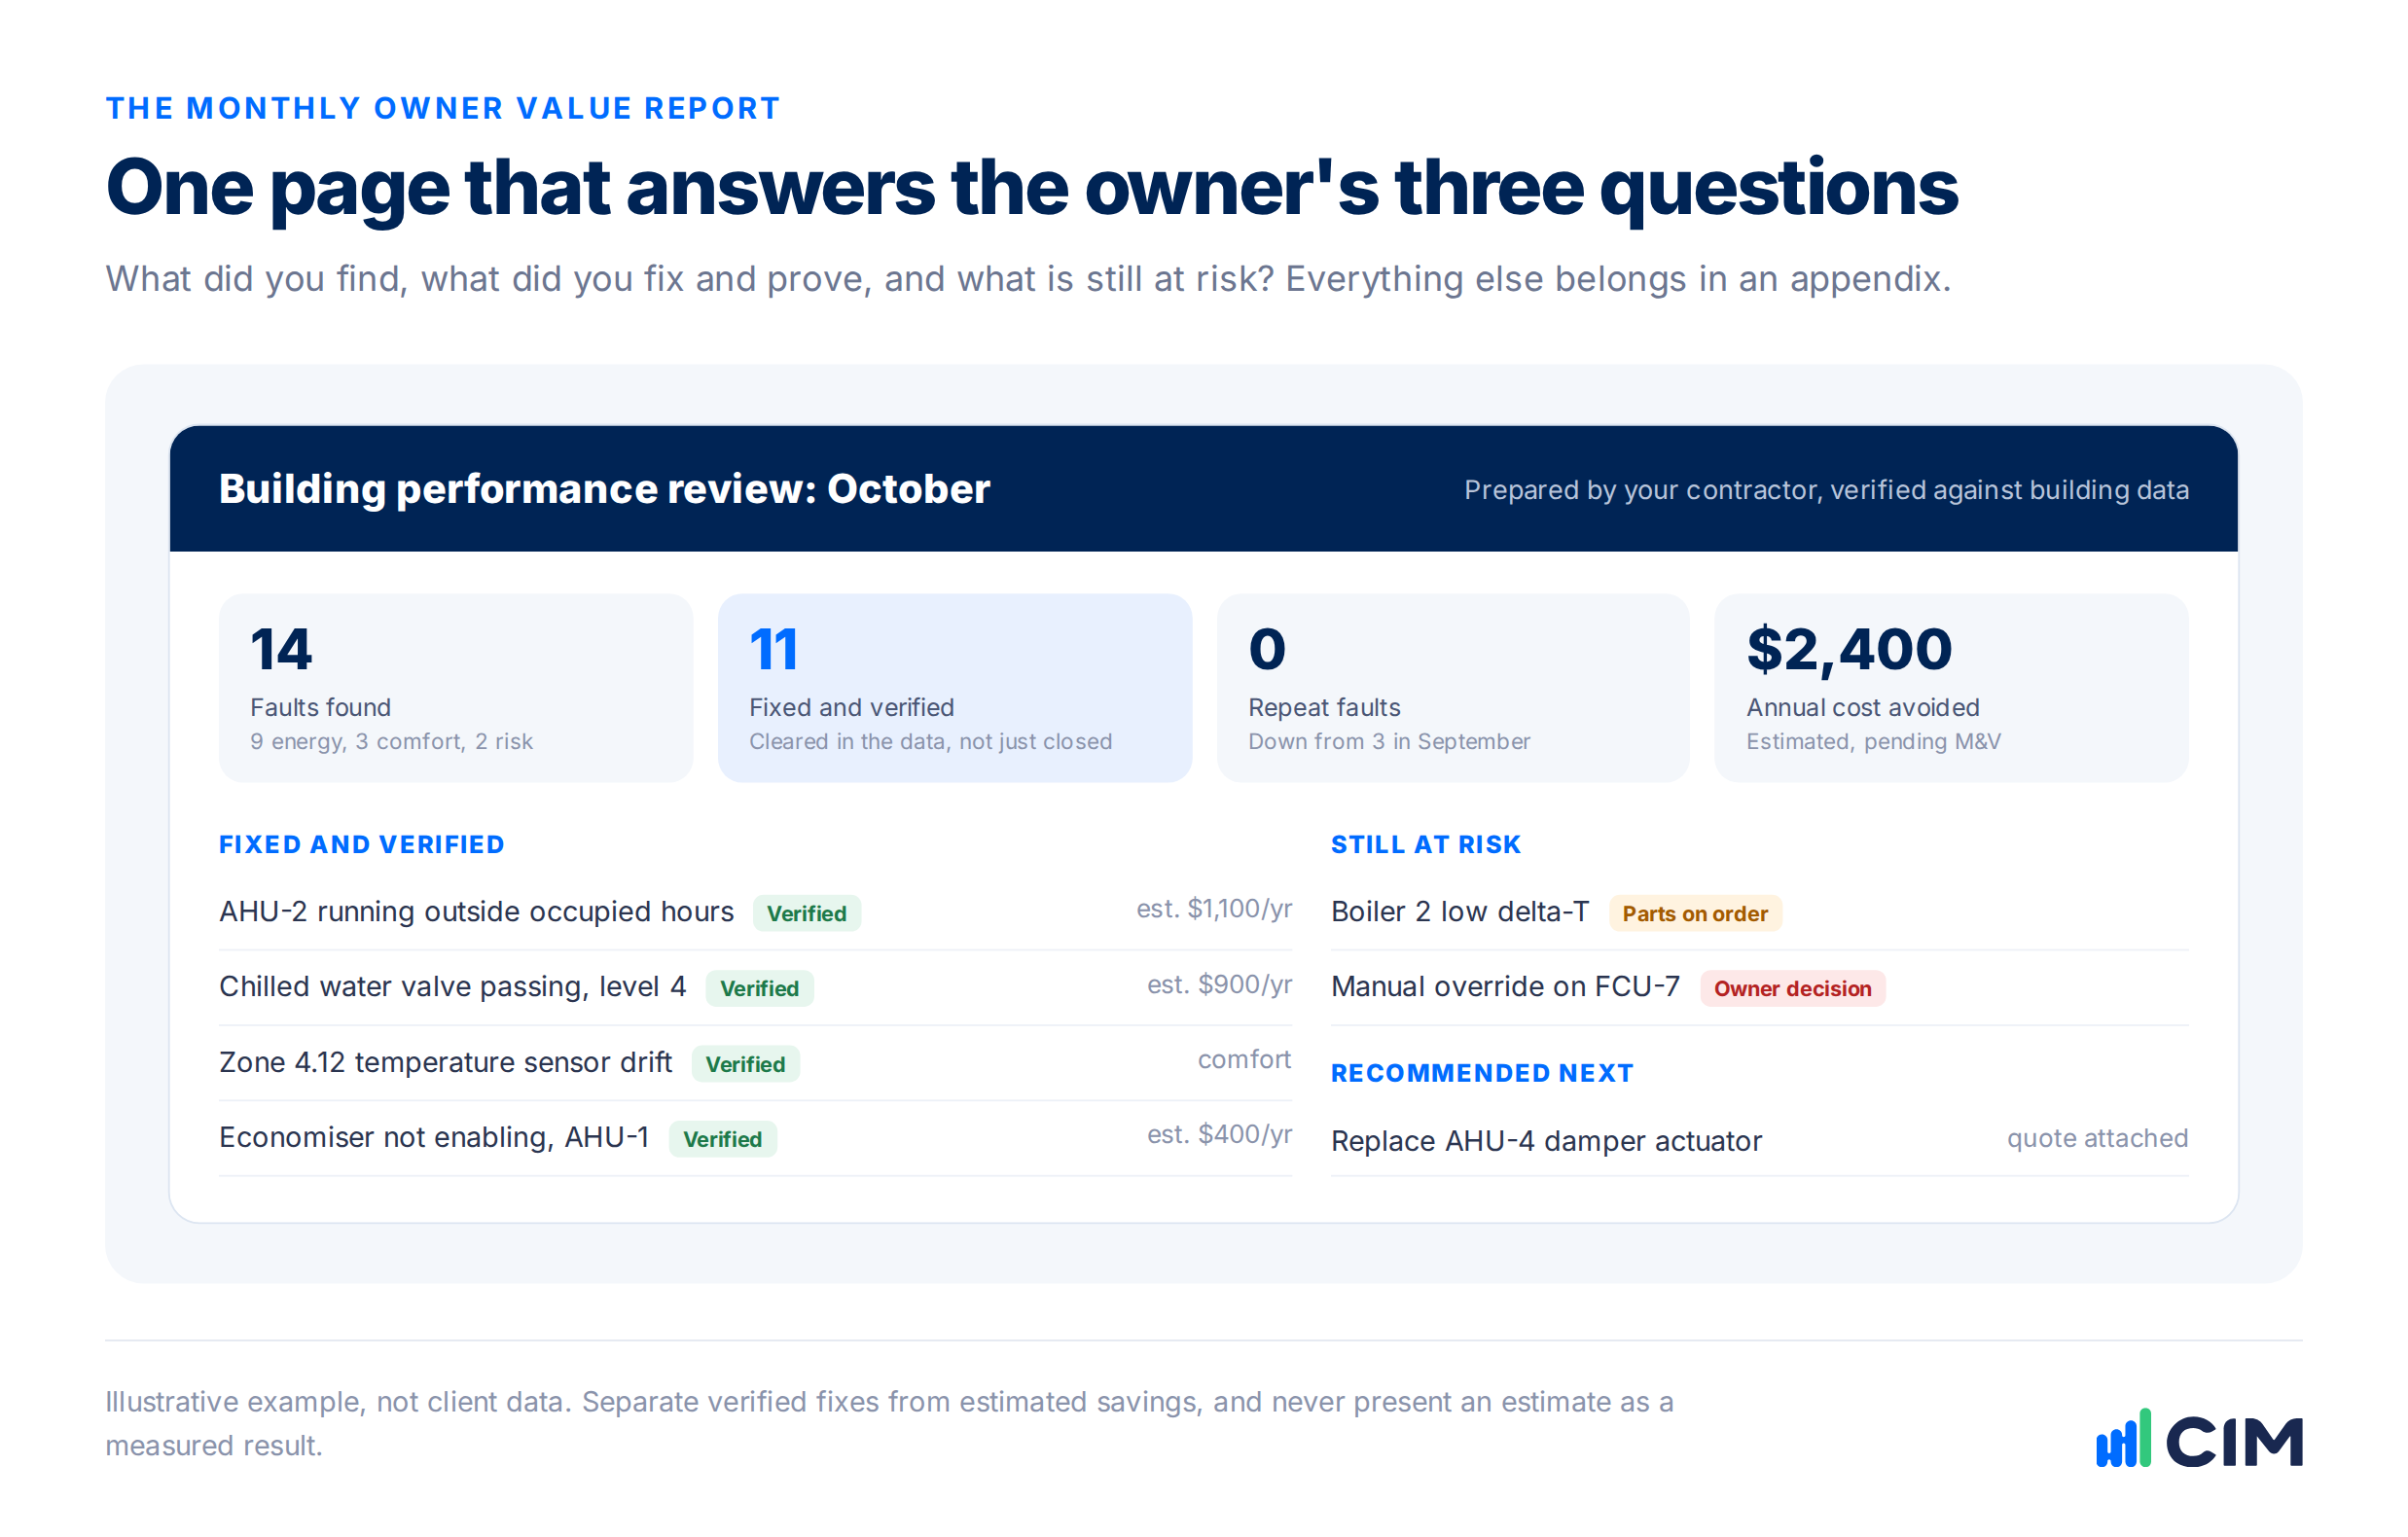Click the 'est. $1,100/yr' value
This screenshot has width=2408, height=1537.
pyautogui.click(x=1214, y=909)
